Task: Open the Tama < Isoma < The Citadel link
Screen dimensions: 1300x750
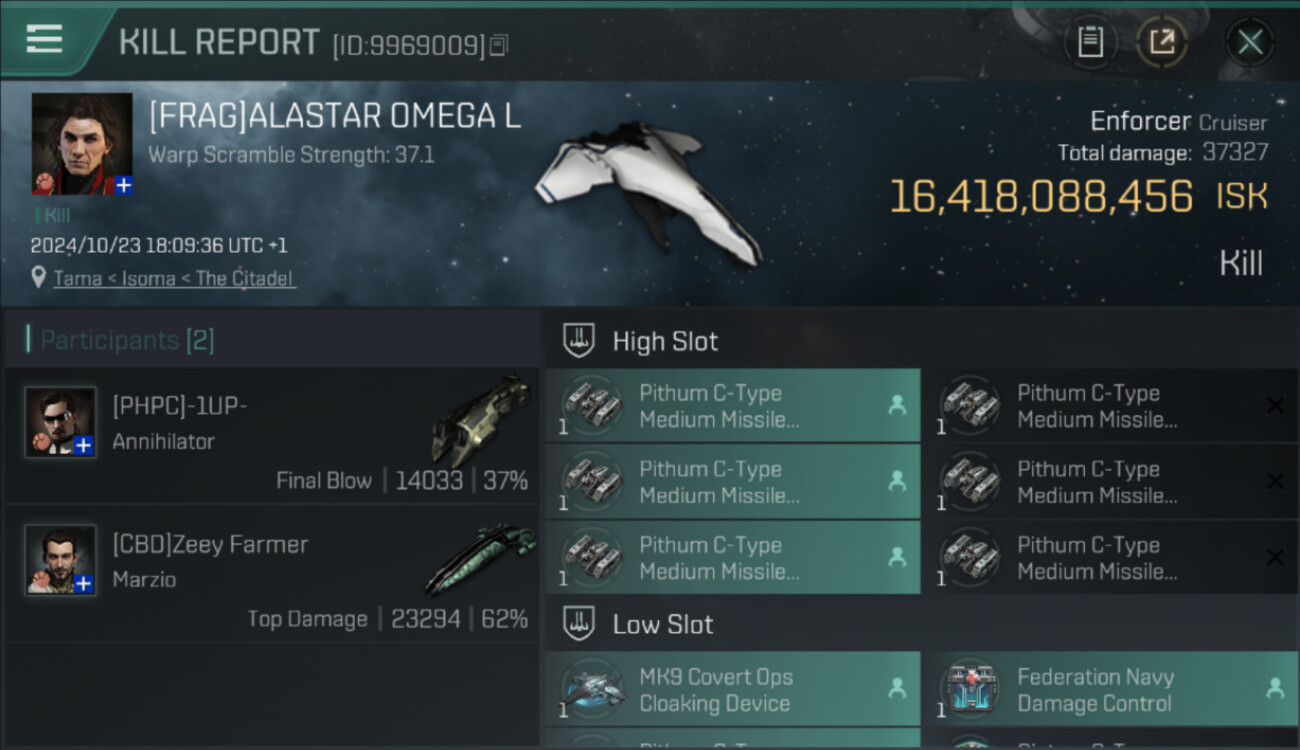Action: point(174,278)
